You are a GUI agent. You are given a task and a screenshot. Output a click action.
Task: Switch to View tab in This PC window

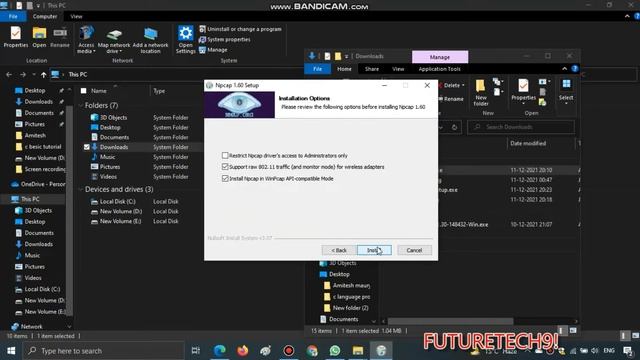(x=76, y=16)
